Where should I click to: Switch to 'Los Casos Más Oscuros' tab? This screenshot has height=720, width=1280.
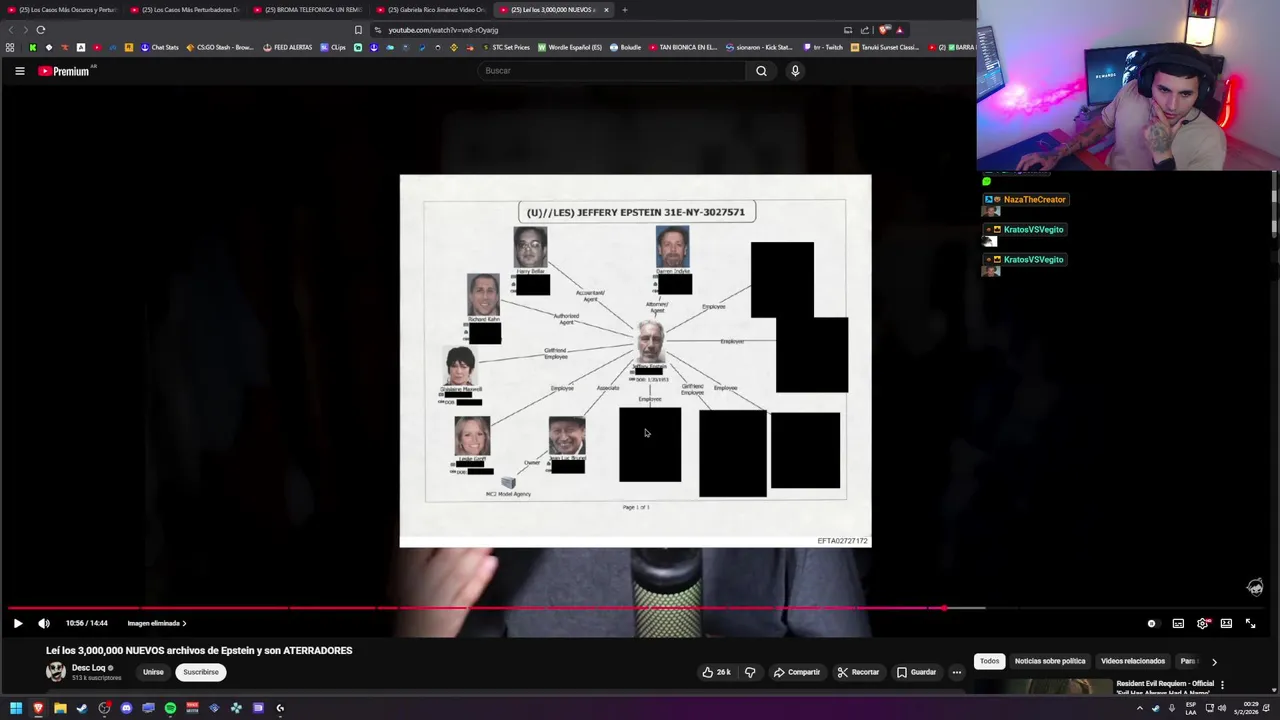click(61, 10)
